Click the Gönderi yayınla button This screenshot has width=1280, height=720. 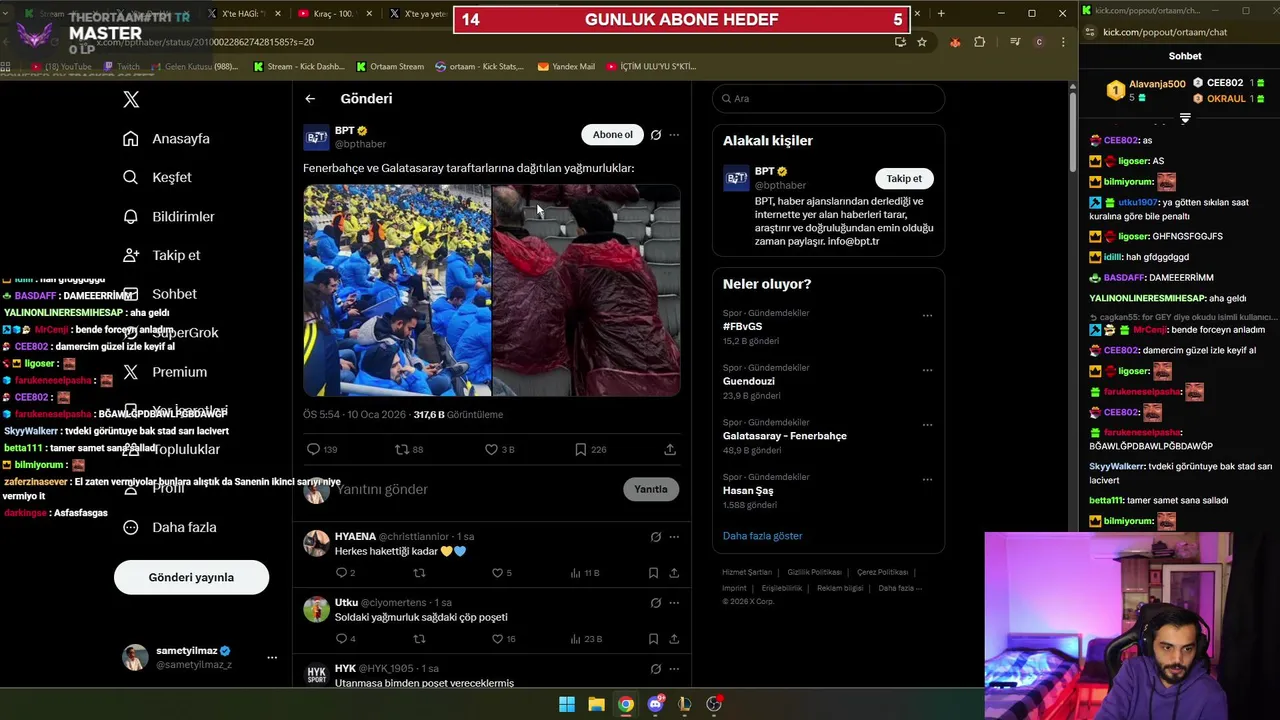pos(191,577)
